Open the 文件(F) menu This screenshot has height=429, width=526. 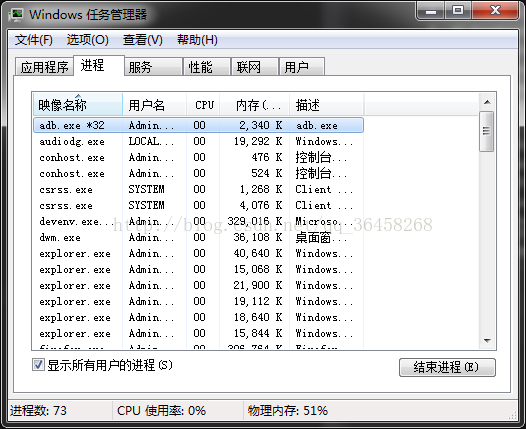pos(34,40)
